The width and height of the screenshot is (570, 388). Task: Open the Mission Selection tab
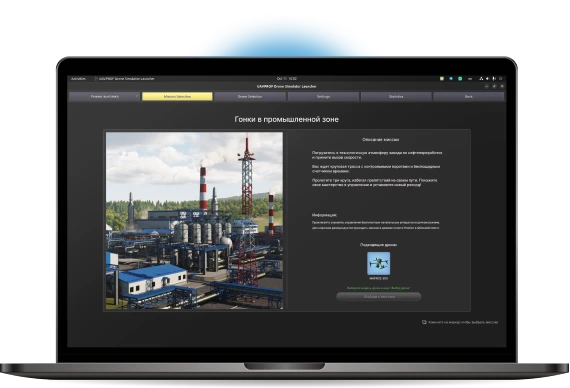pyautogui.click(x=177, y=96)
